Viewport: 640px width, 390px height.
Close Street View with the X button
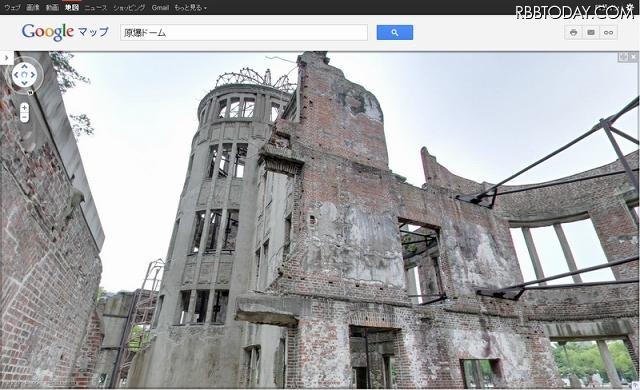pyautogui.click(x=633, y=57)
